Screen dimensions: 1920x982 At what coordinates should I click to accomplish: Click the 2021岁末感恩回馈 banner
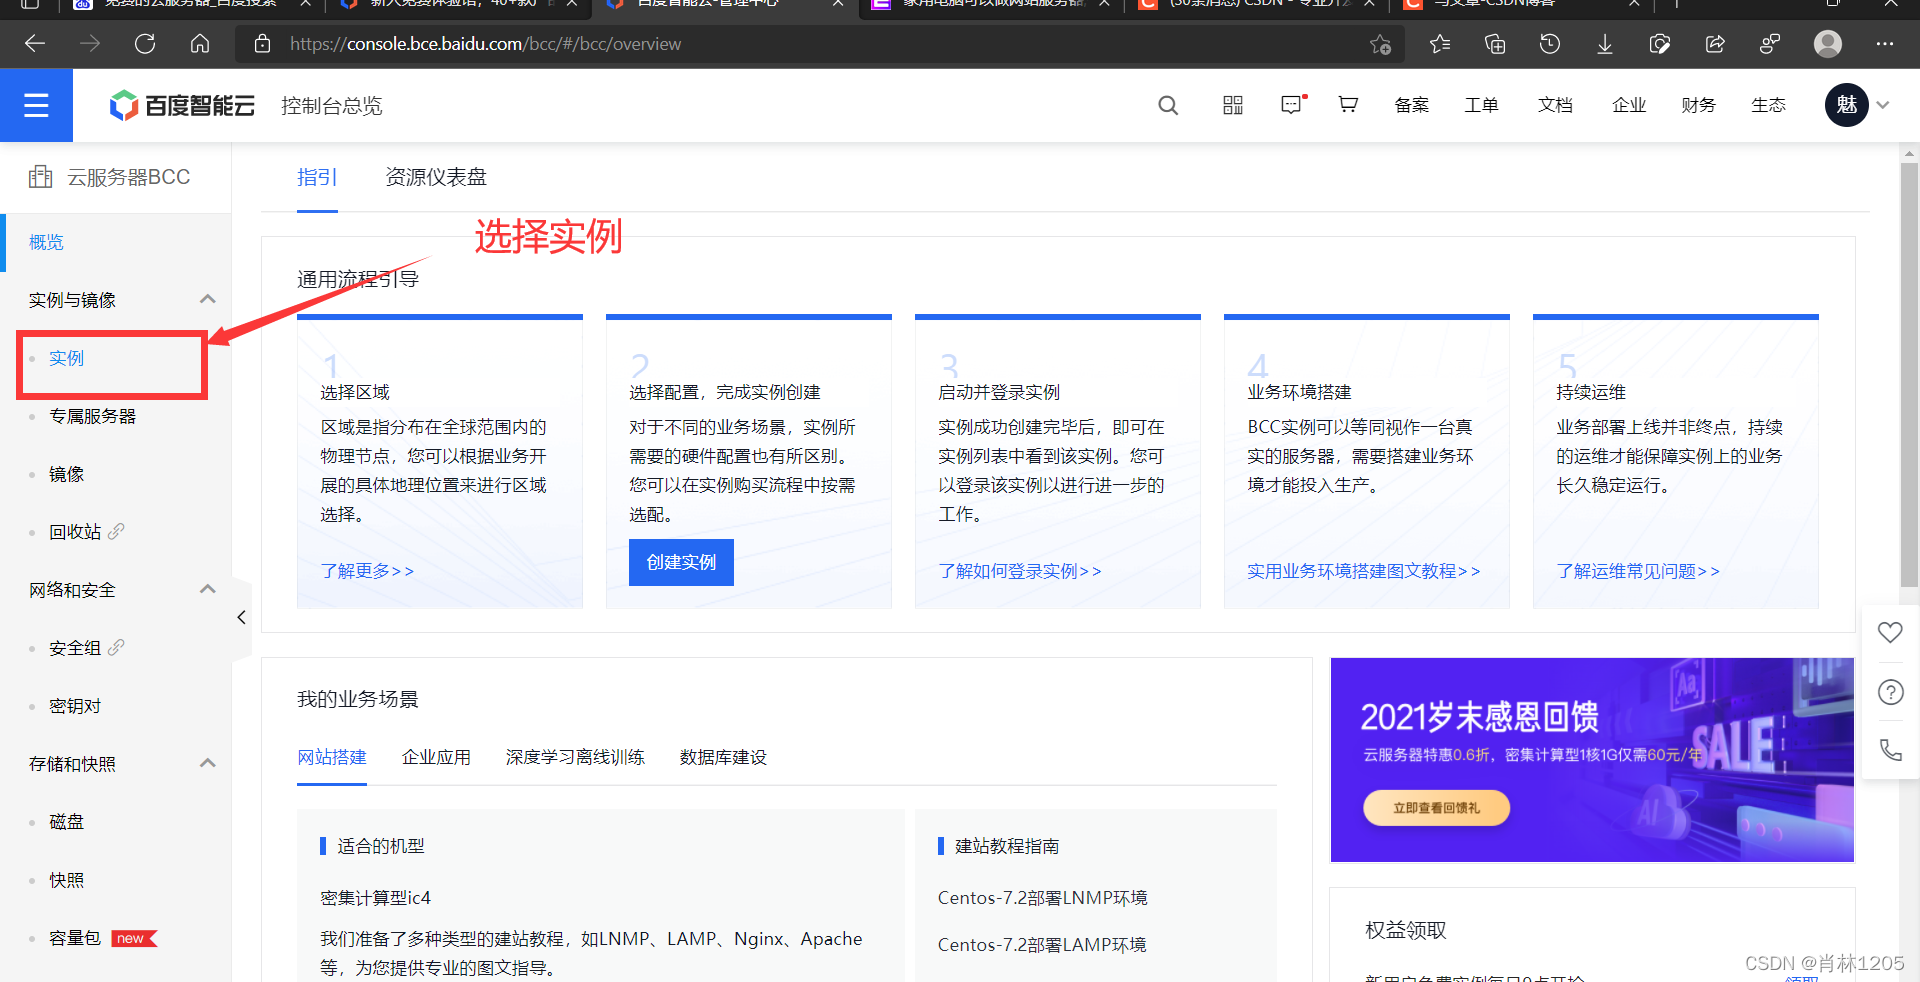click(1592, 760)
